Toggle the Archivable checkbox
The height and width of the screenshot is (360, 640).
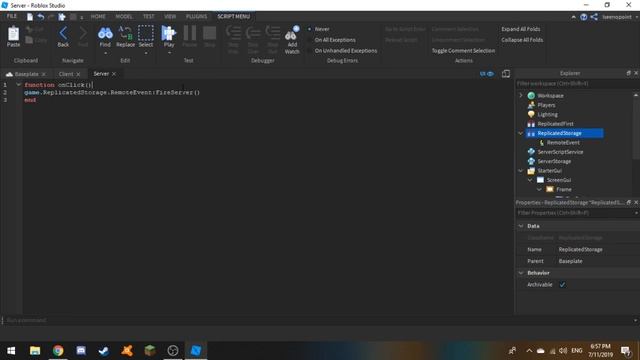coord(562,284)
